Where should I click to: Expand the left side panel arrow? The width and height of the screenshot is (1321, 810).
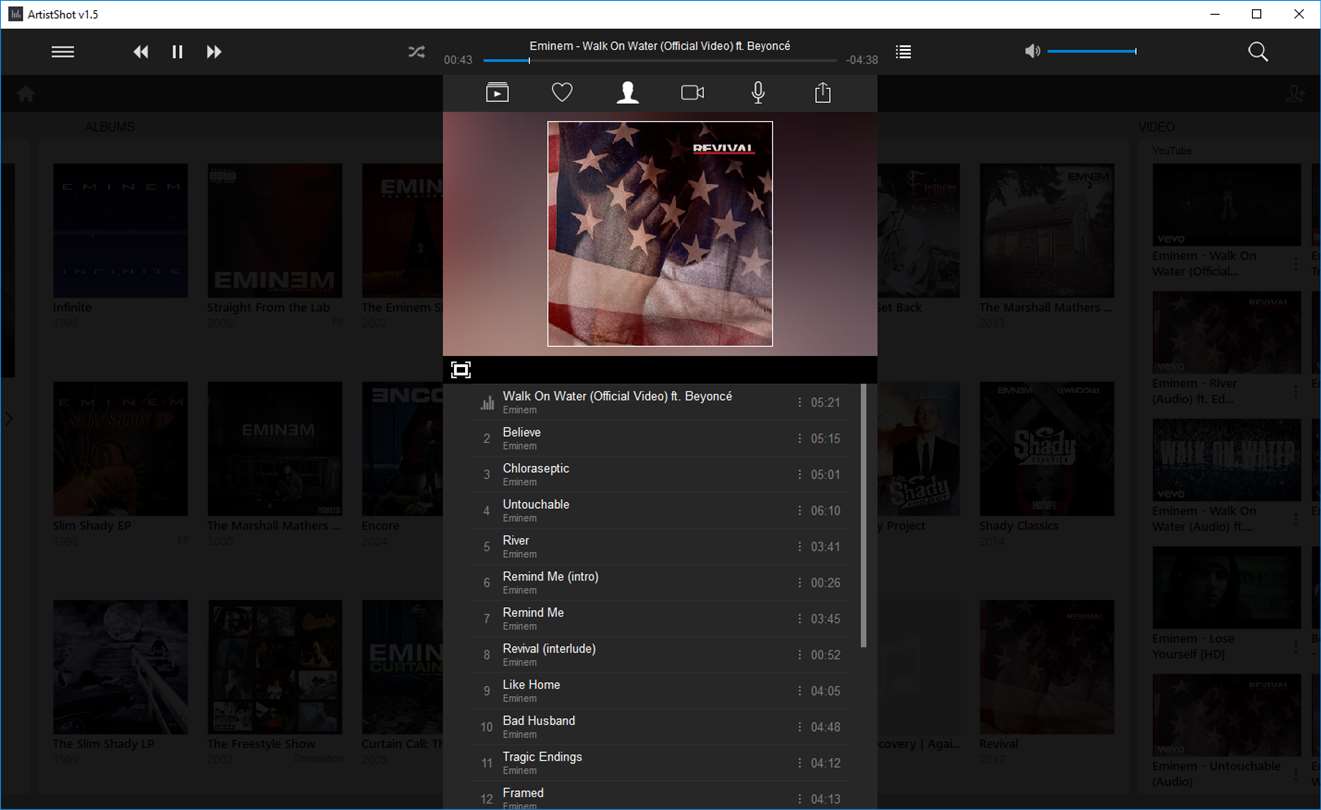point(8,419)
